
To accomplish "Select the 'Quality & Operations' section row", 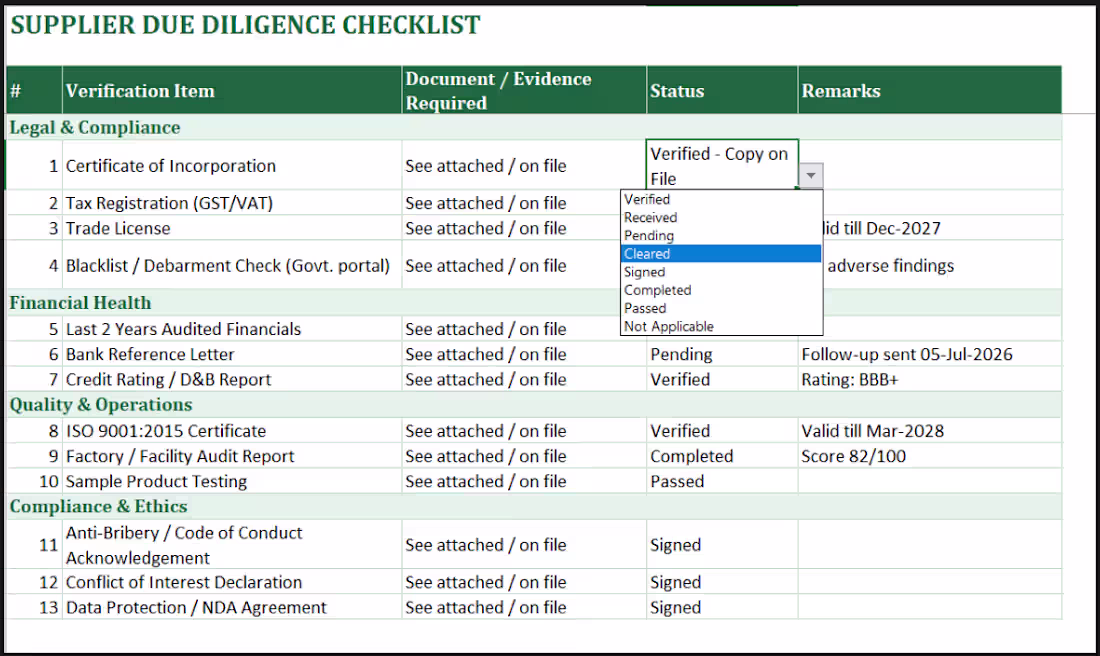I will [x=534, y=405].
